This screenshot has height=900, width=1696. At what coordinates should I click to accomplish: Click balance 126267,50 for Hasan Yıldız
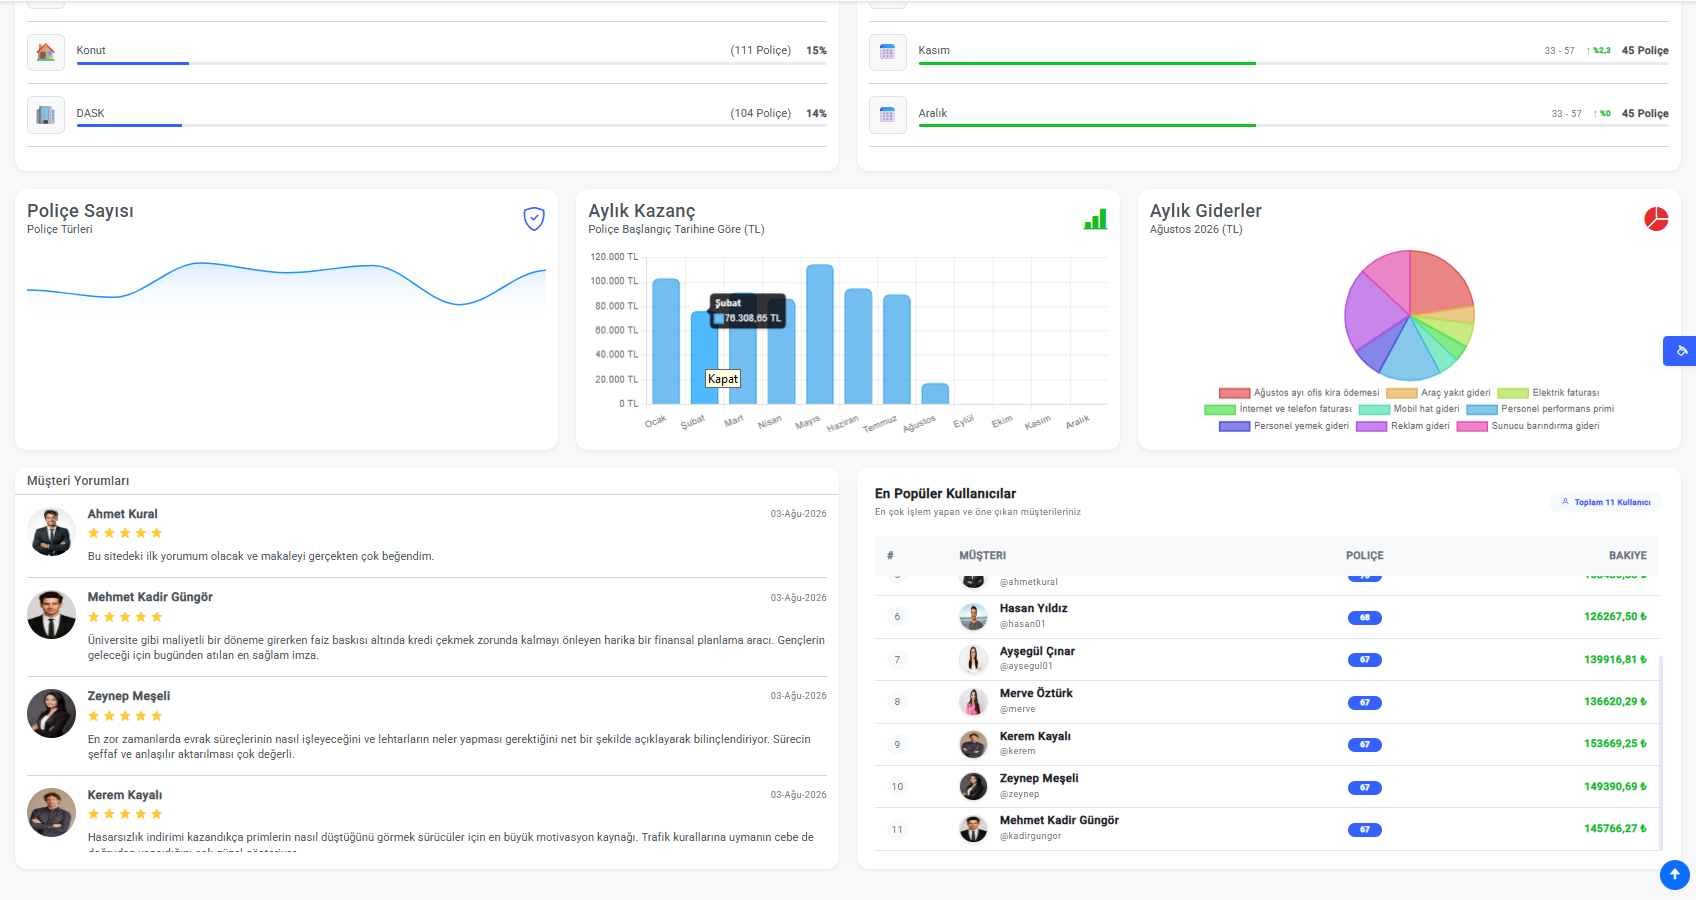[1615, 617]
